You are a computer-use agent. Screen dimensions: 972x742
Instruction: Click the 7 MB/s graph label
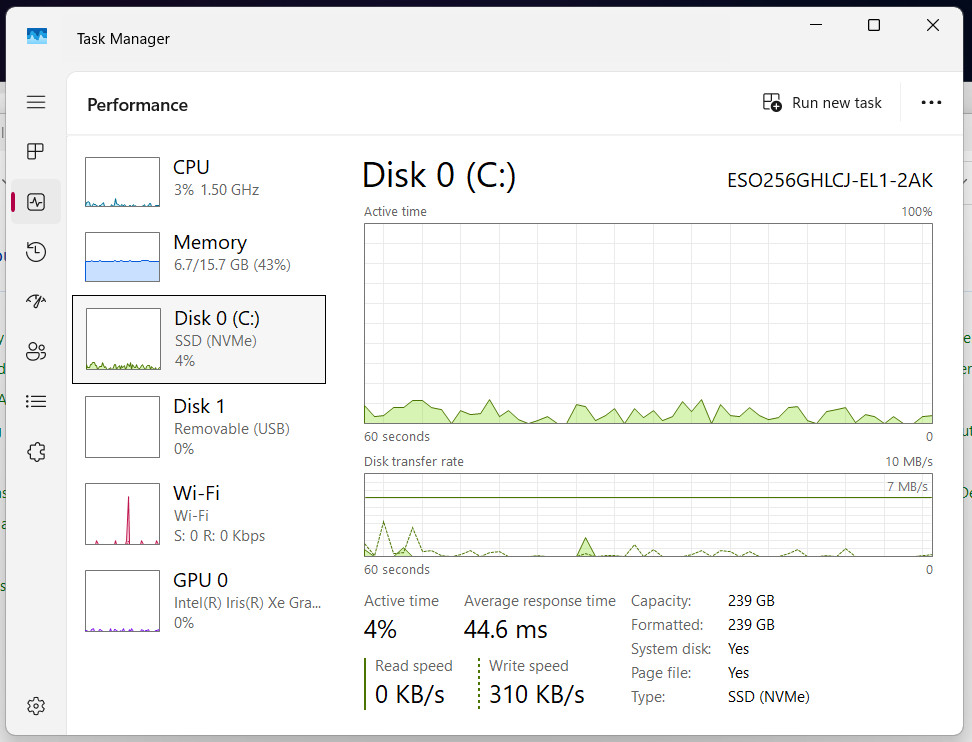point(907,487)
